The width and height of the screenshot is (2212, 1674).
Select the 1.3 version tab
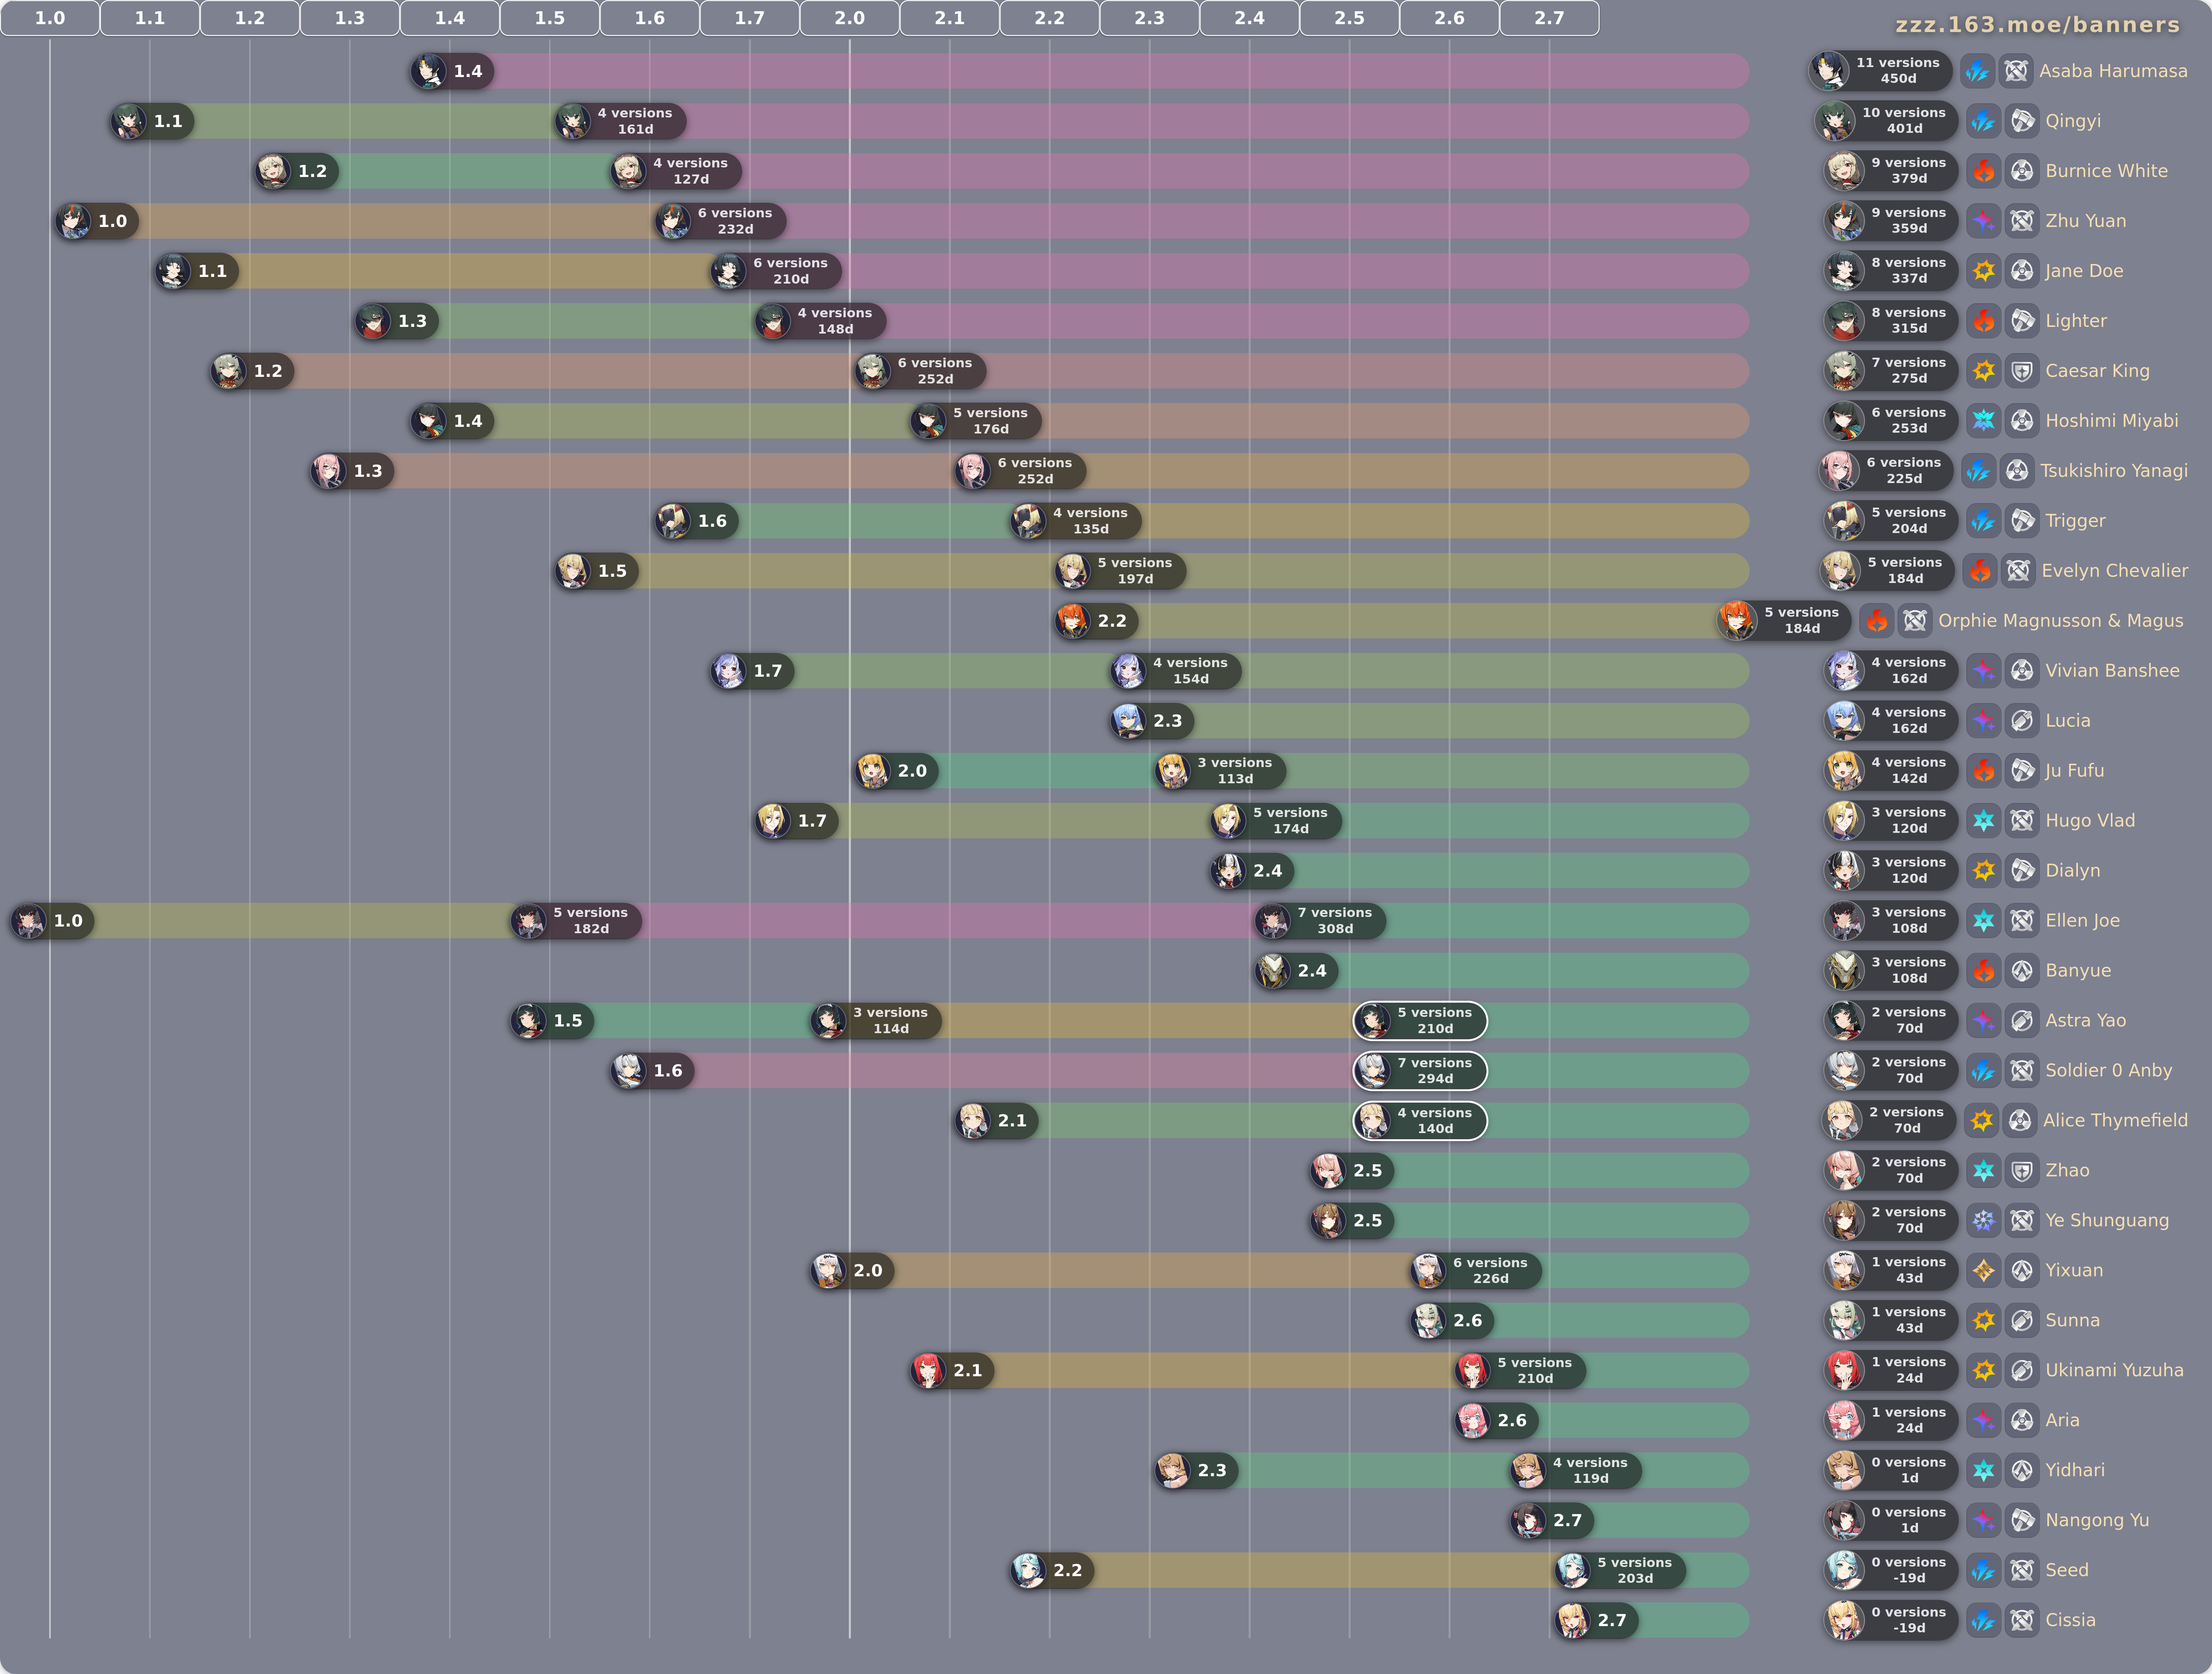[x=350, y=18]
